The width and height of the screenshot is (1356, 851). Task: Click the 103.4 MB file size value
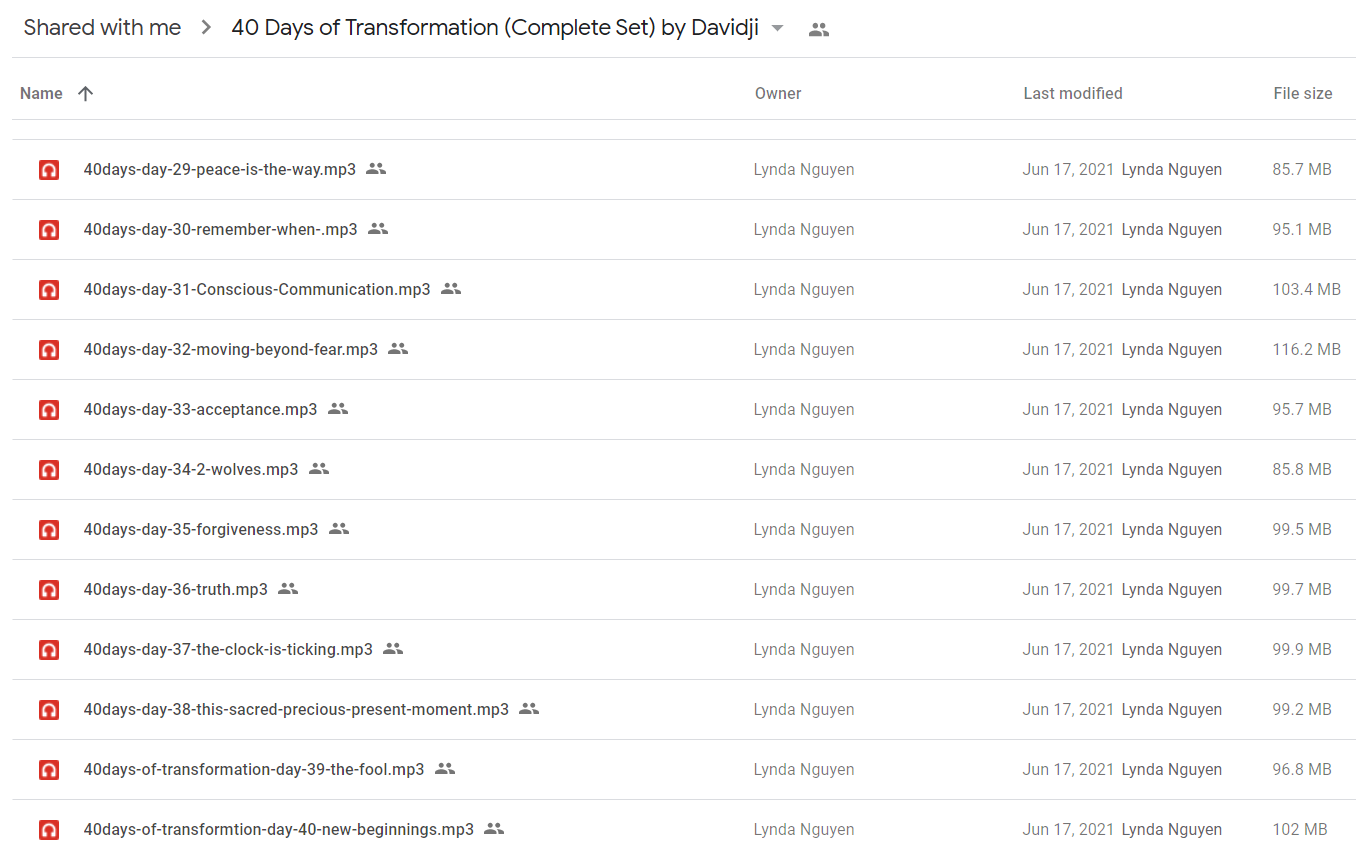pyautogui.click(x=1307, y=290)
